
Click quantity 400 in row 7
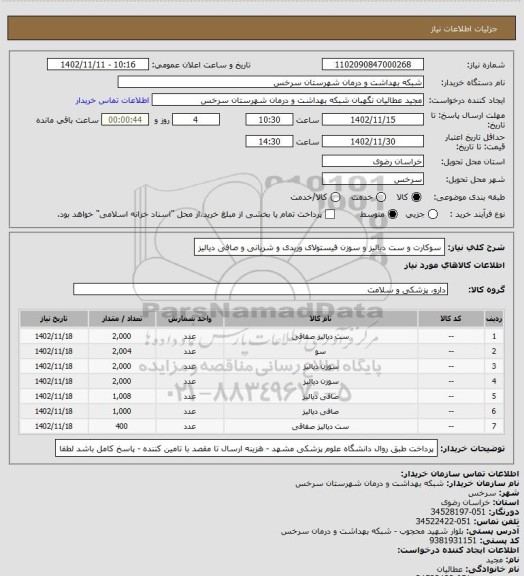point(122,426)
